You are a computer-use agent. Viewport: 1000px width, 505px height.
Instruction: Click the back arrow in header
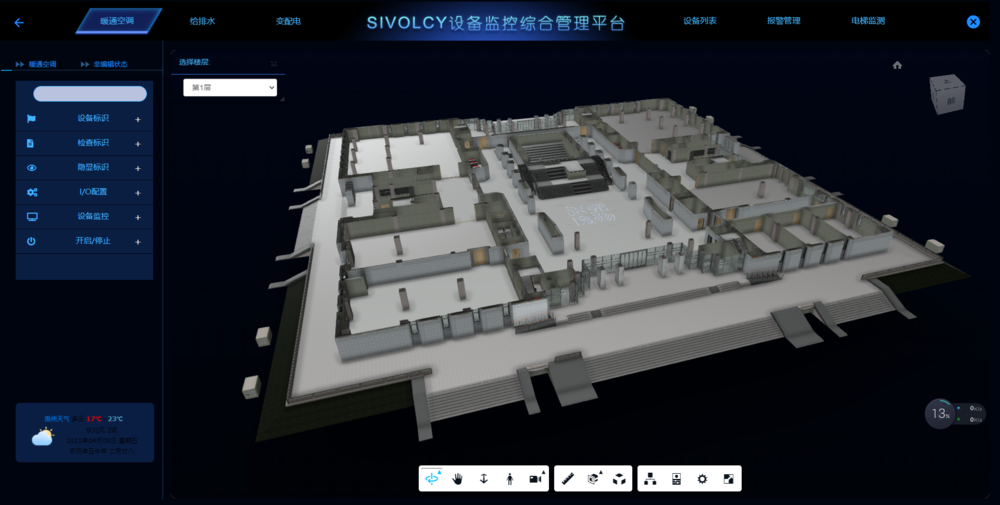pos(19,22)
